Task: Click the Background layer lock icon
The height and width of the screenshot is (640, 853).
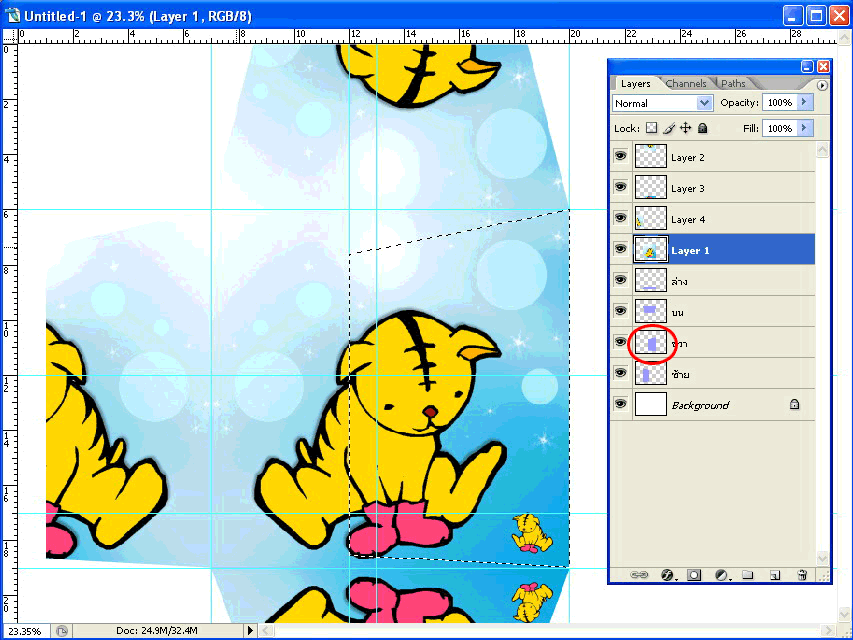Action: pyautogui.click(x=794, y=404)
